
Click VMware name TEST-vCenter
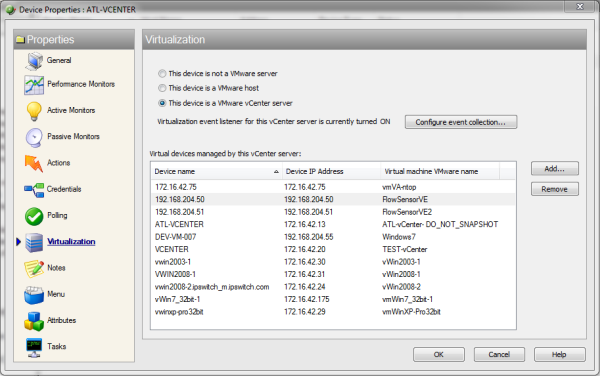pyautogui.click(x=404, y=249)
